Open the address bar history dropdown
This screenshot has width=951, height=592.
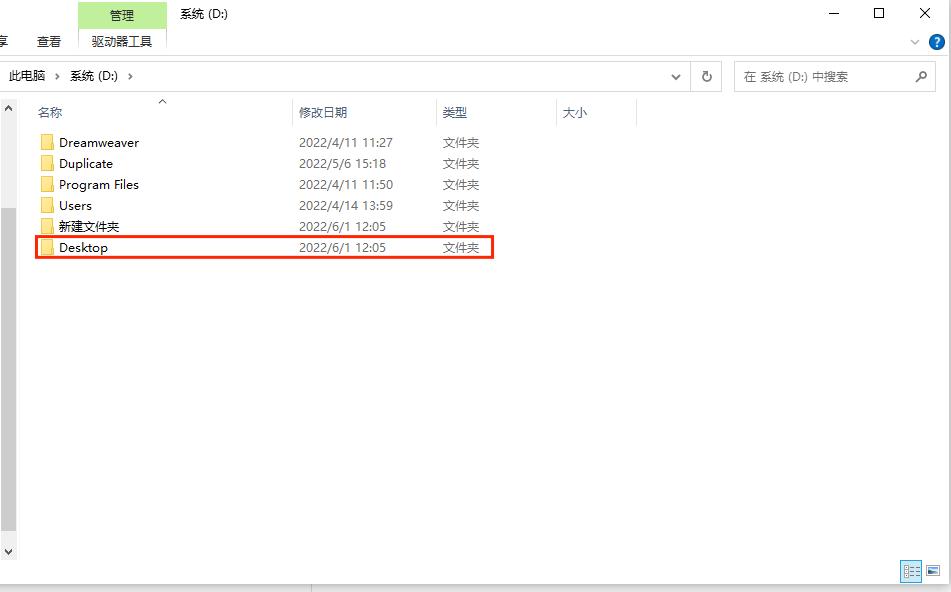click(676, 76)
